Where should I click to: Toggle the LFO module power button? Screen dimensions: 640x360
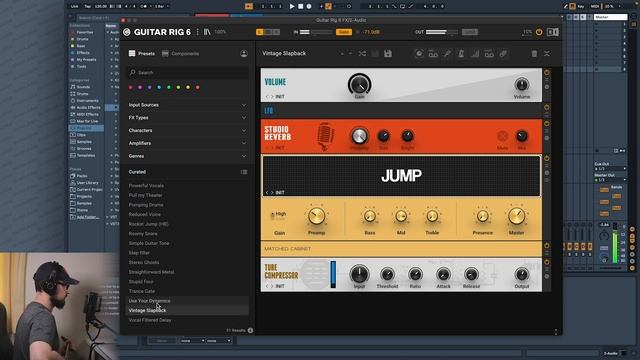pos(547,107)
